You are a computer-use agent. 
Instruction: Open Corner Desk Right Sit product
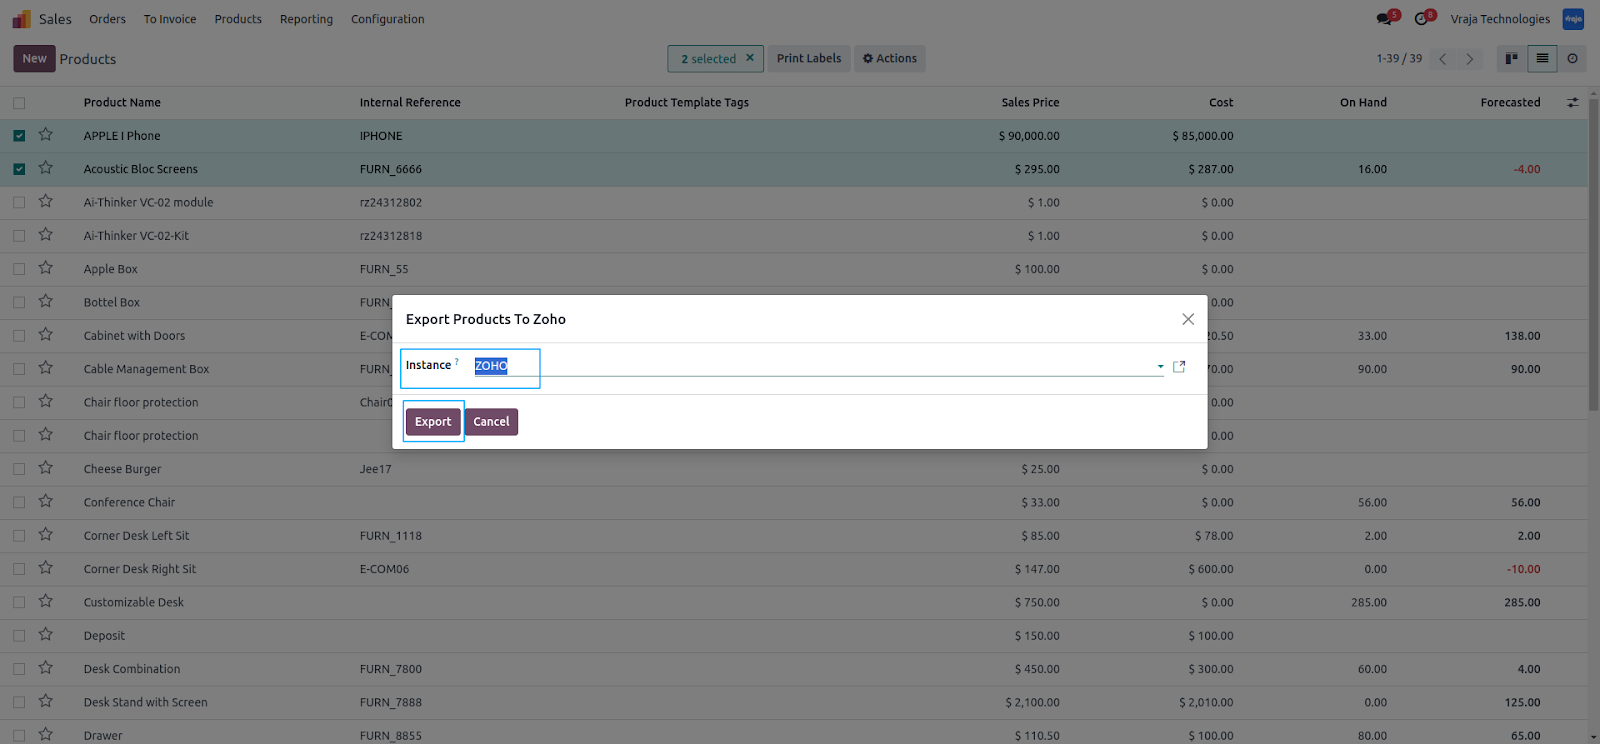point(140,569)
